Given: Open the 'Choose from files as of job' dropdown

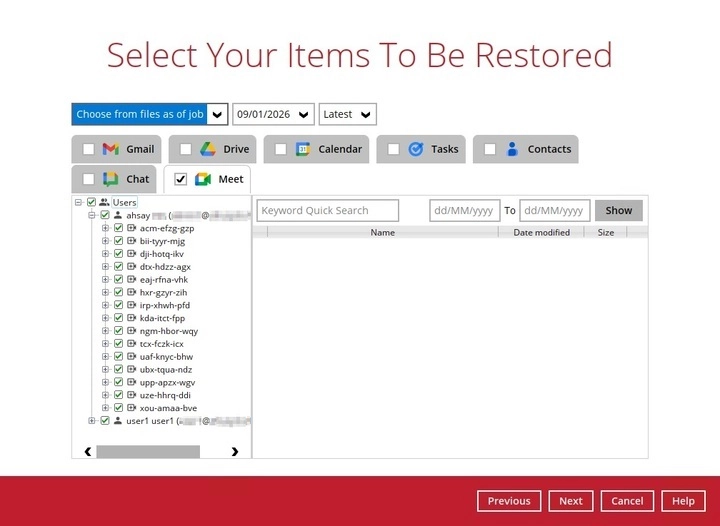Looking at the screenshot, I should pos(217,114).
